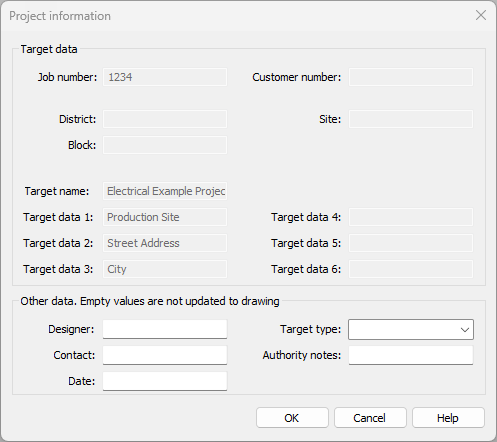Click the OK button
This screenshot has width=497, height=442.
[x=292, y=417]
